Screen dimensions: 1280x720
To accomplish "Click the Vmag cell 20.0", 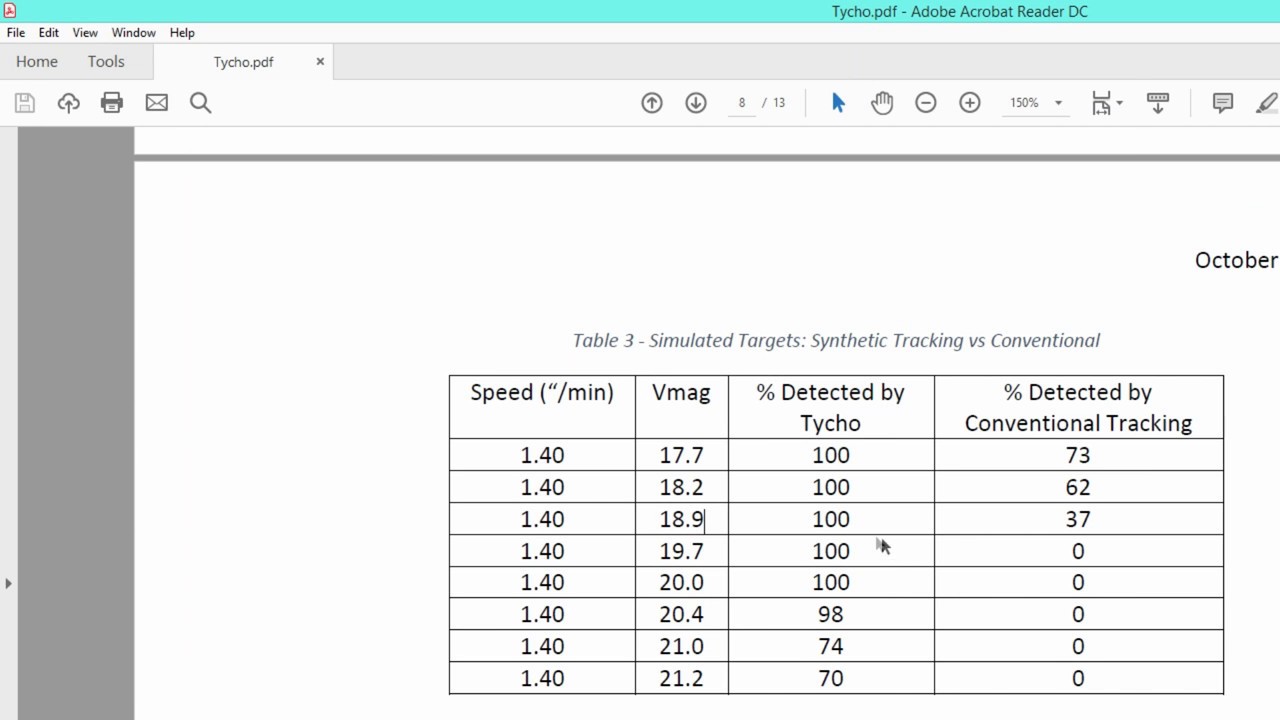I will (681, 582).
